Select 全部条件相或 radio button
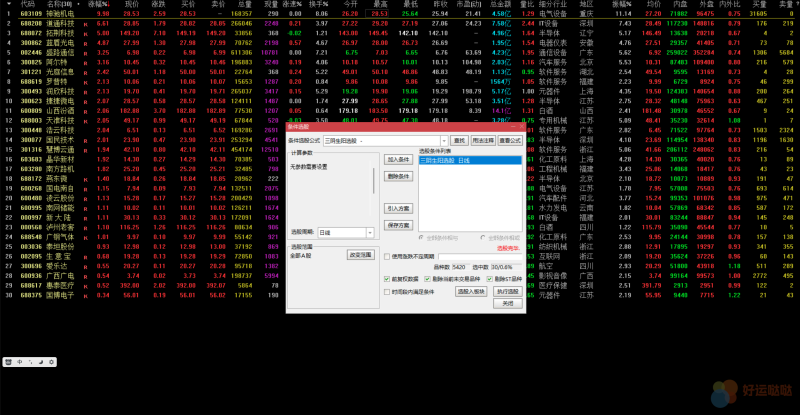The image size is (800, 415). click(483, 238)
